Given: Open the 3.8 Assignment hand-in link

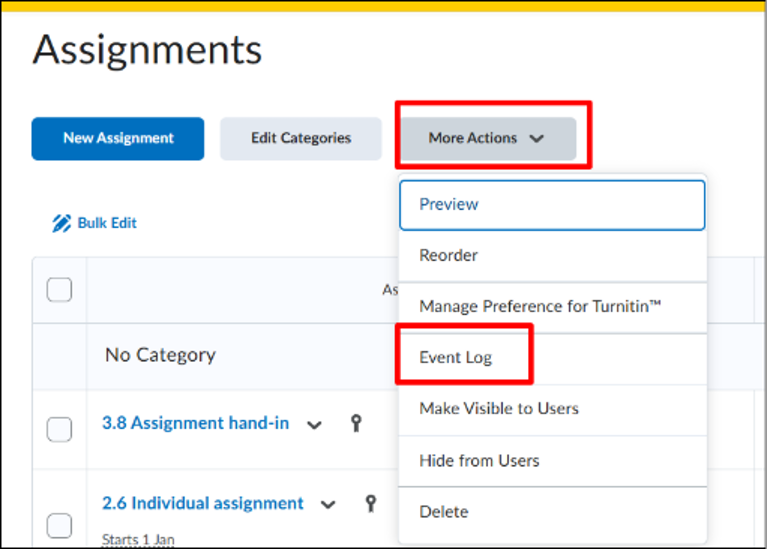Looking at the screenshot, I should coord(195,423).
